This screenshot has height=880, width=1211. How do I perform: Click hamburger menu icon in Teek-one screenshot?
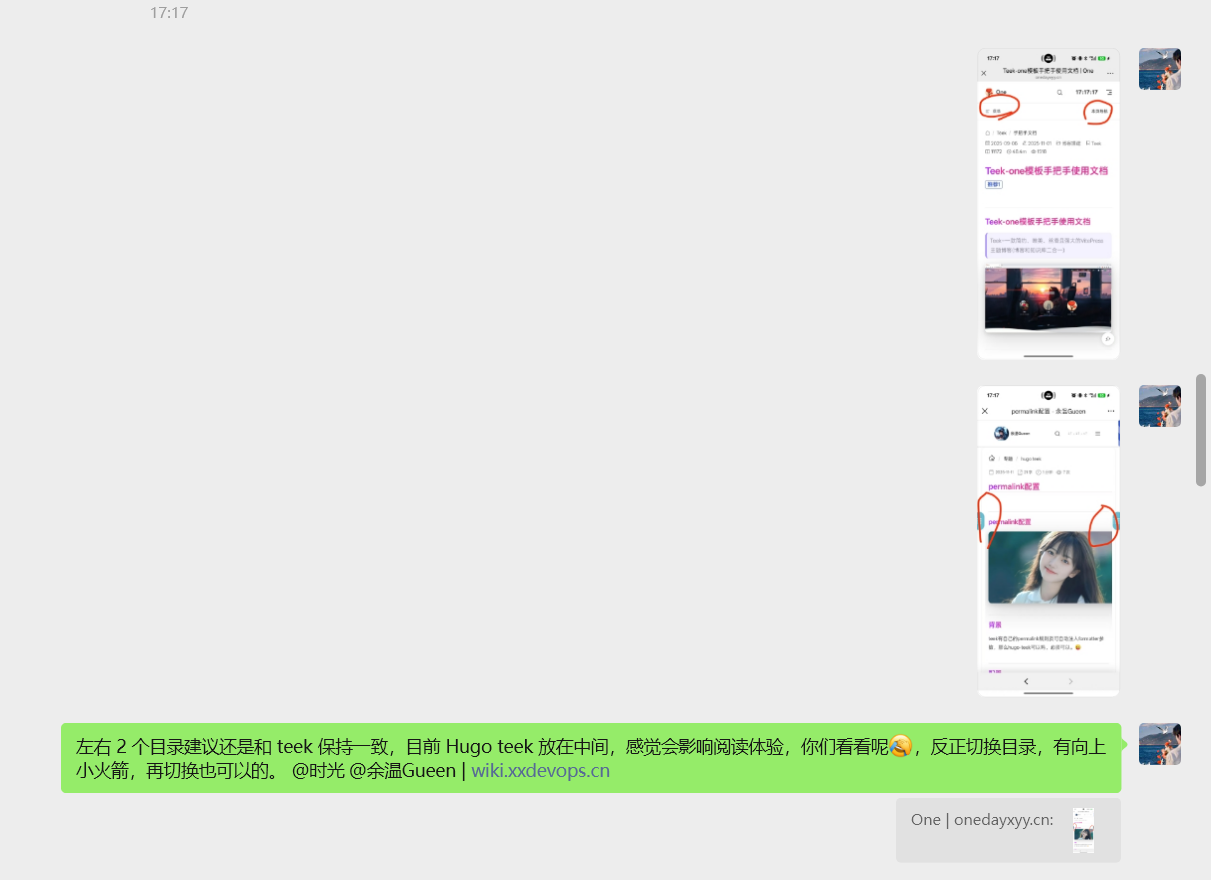click(x=1109, y=92)
